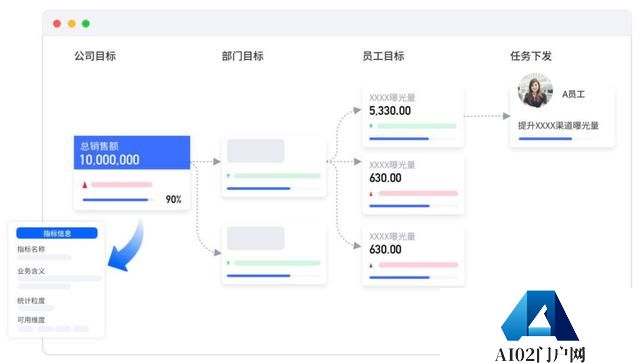Open the 指标信息 panel header
Viewport: 640px width, 363px height.
point(57,233)
